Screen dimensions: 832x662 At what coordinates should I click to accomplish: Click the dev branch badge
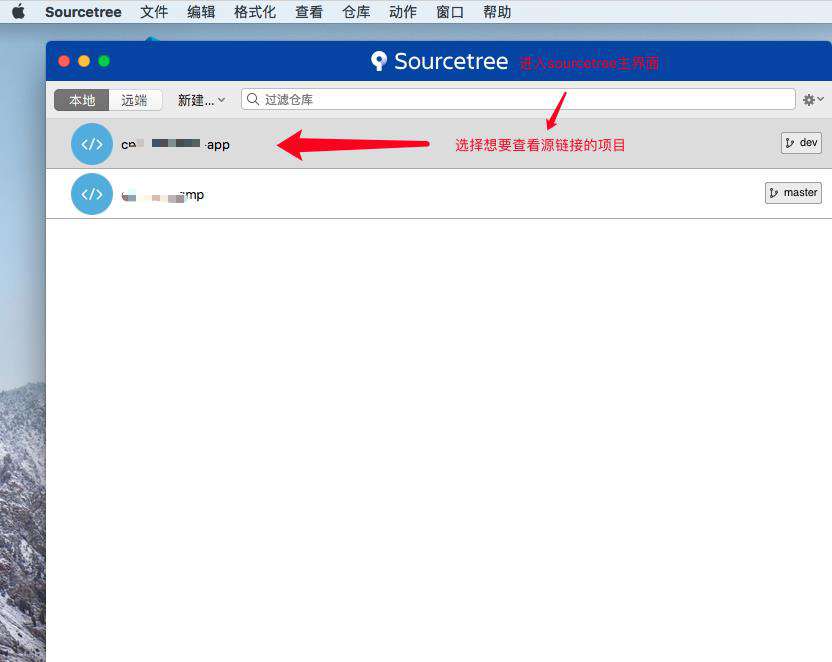(801, 143)
